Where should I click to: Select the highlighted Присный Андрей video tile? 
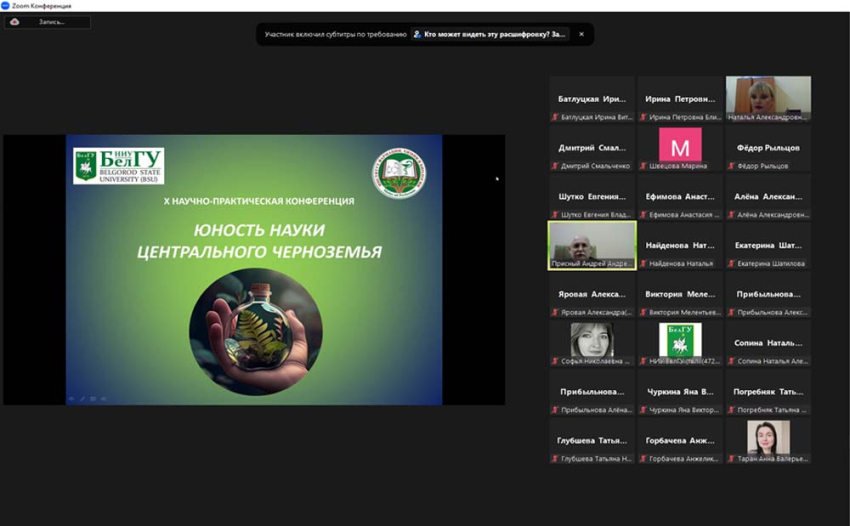[x=592, y=245]
